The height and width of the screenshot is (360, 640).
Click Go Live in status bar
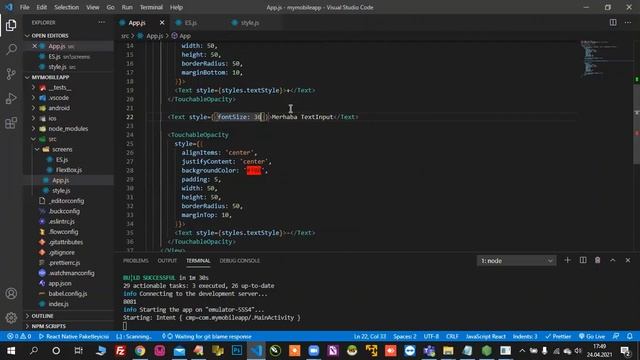tap(592, 336)
